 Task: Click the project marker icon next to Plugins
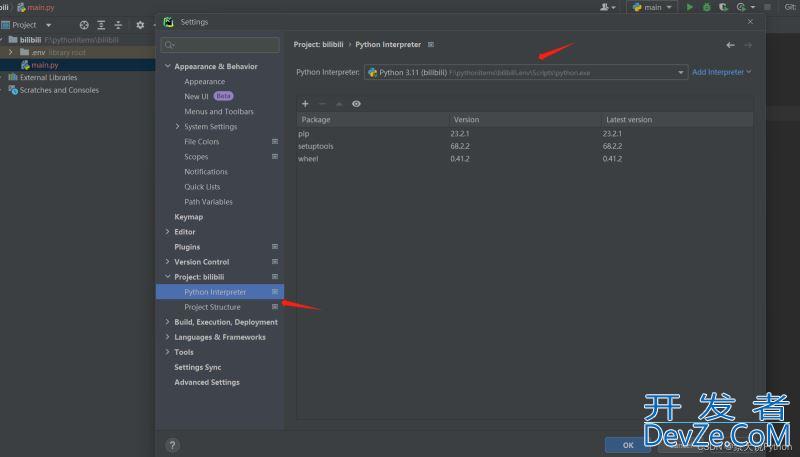[275, 246]
